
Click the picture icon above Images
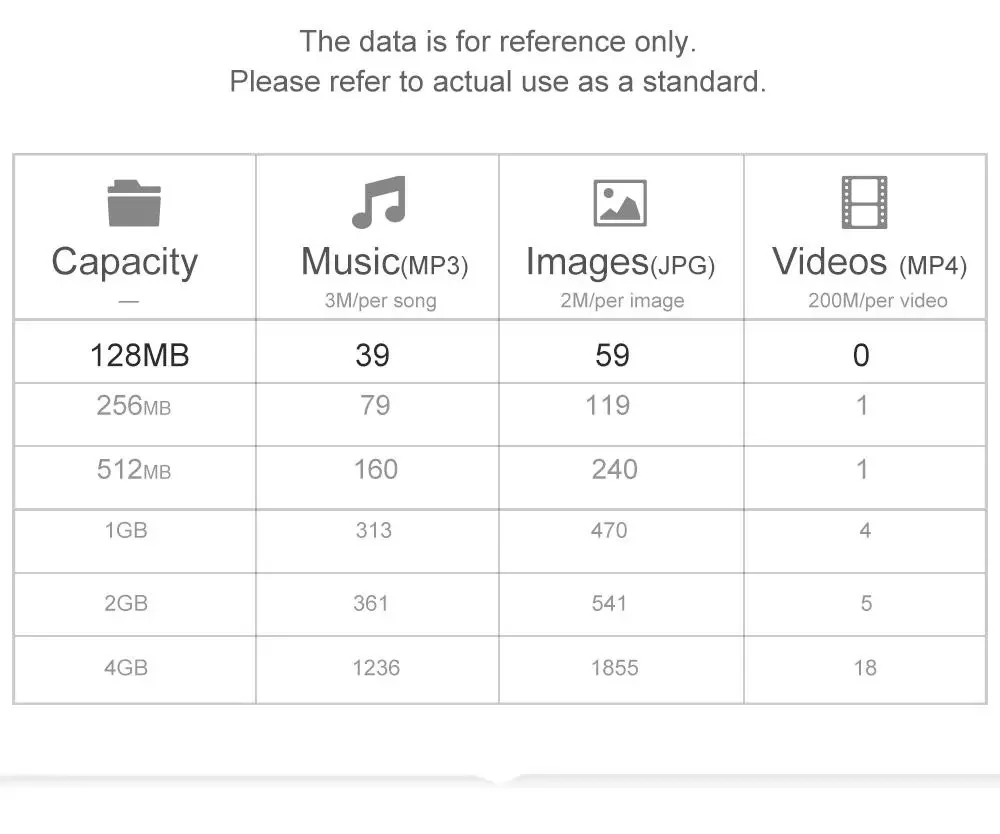click(620, 202)
